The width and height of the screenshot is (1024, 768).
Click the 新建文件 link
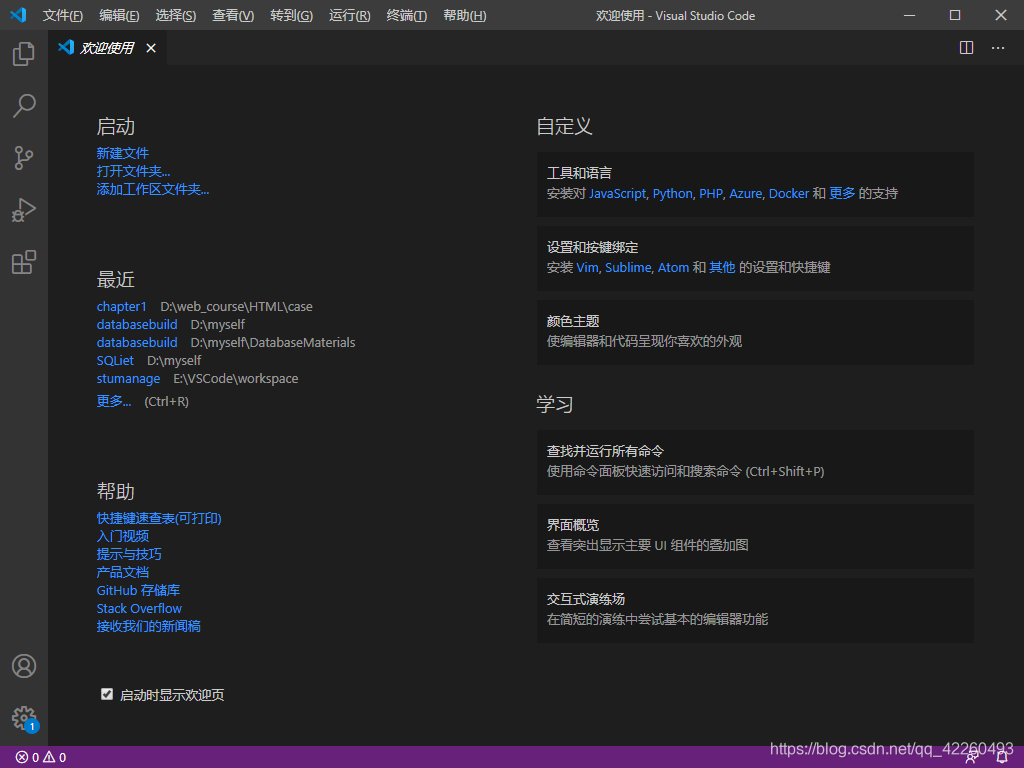click(123, 153)
